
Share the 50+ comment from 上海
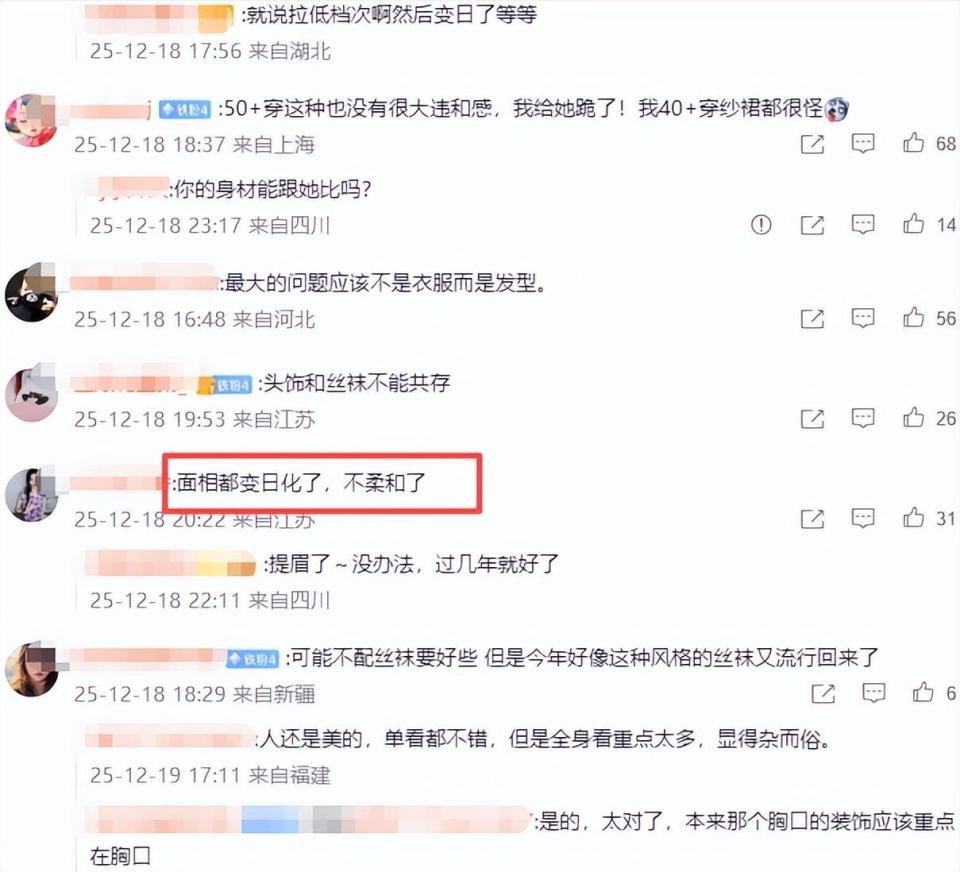click(x=812, y=144)
